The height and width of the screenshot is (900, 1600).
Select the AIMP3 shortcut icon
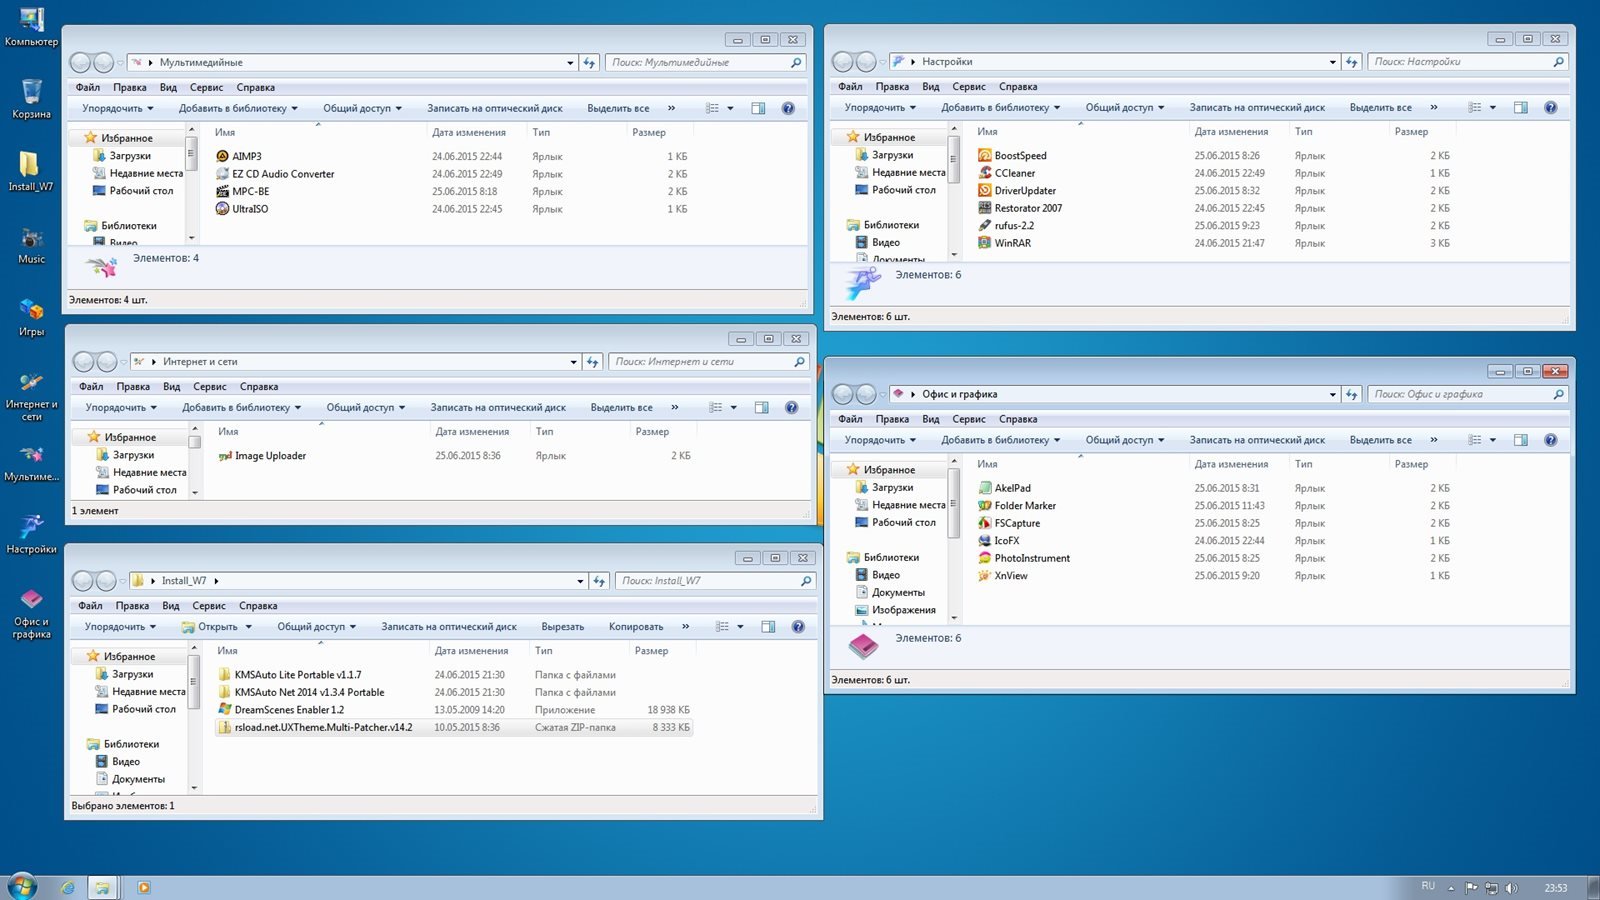tap(222, 156)
